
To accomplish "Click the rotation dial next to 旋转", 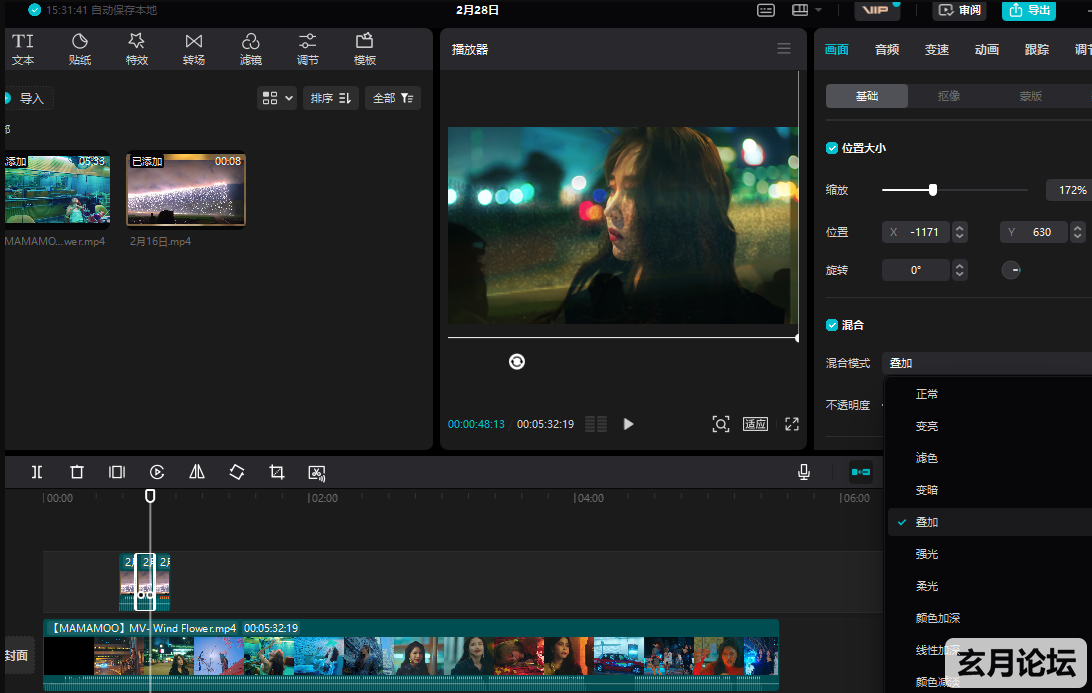I will coord(1011,270).
